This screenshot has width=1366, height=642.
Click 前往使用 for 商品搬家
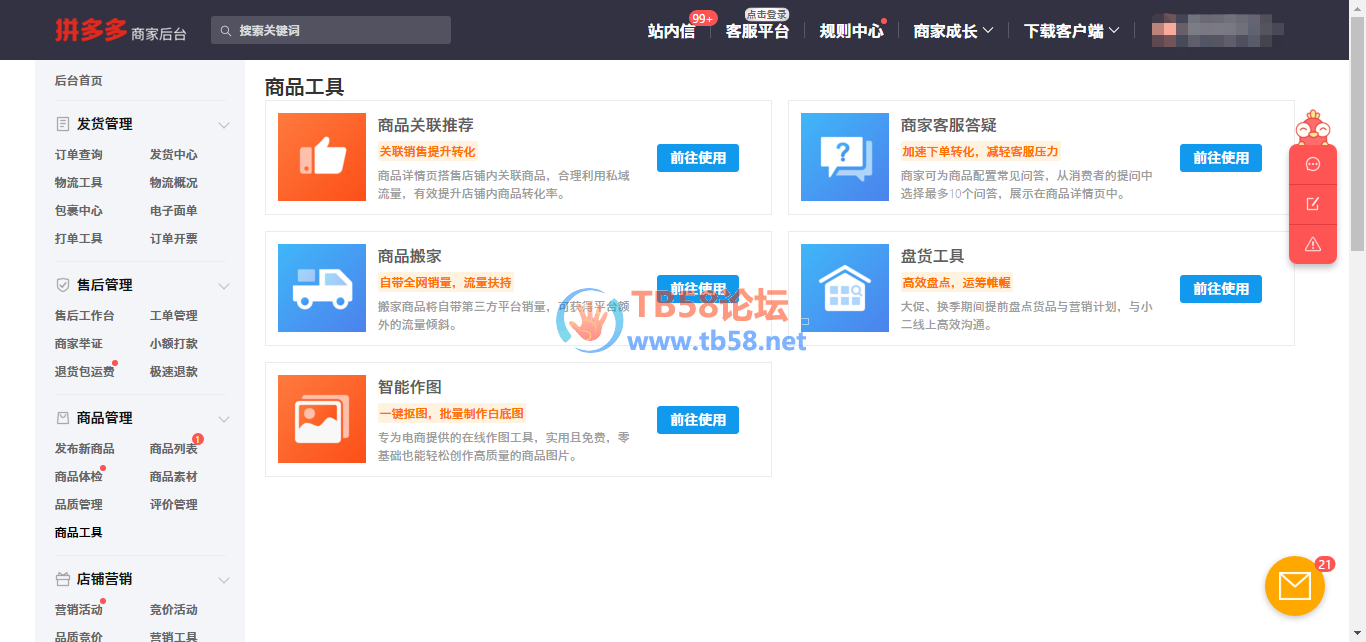tap(698, 289)
